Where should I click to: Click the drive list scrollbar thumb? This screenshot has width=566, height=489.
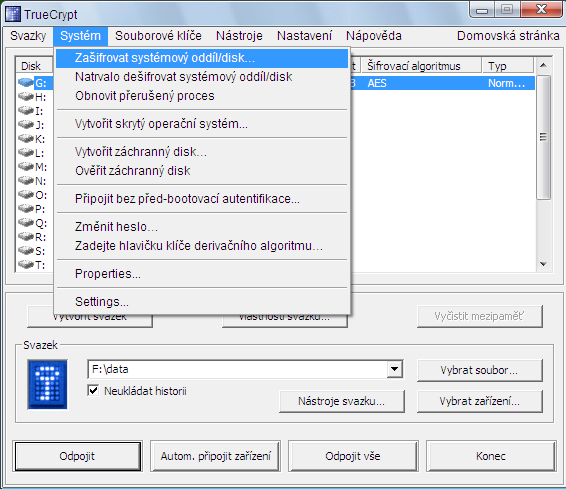pos(543,137)
